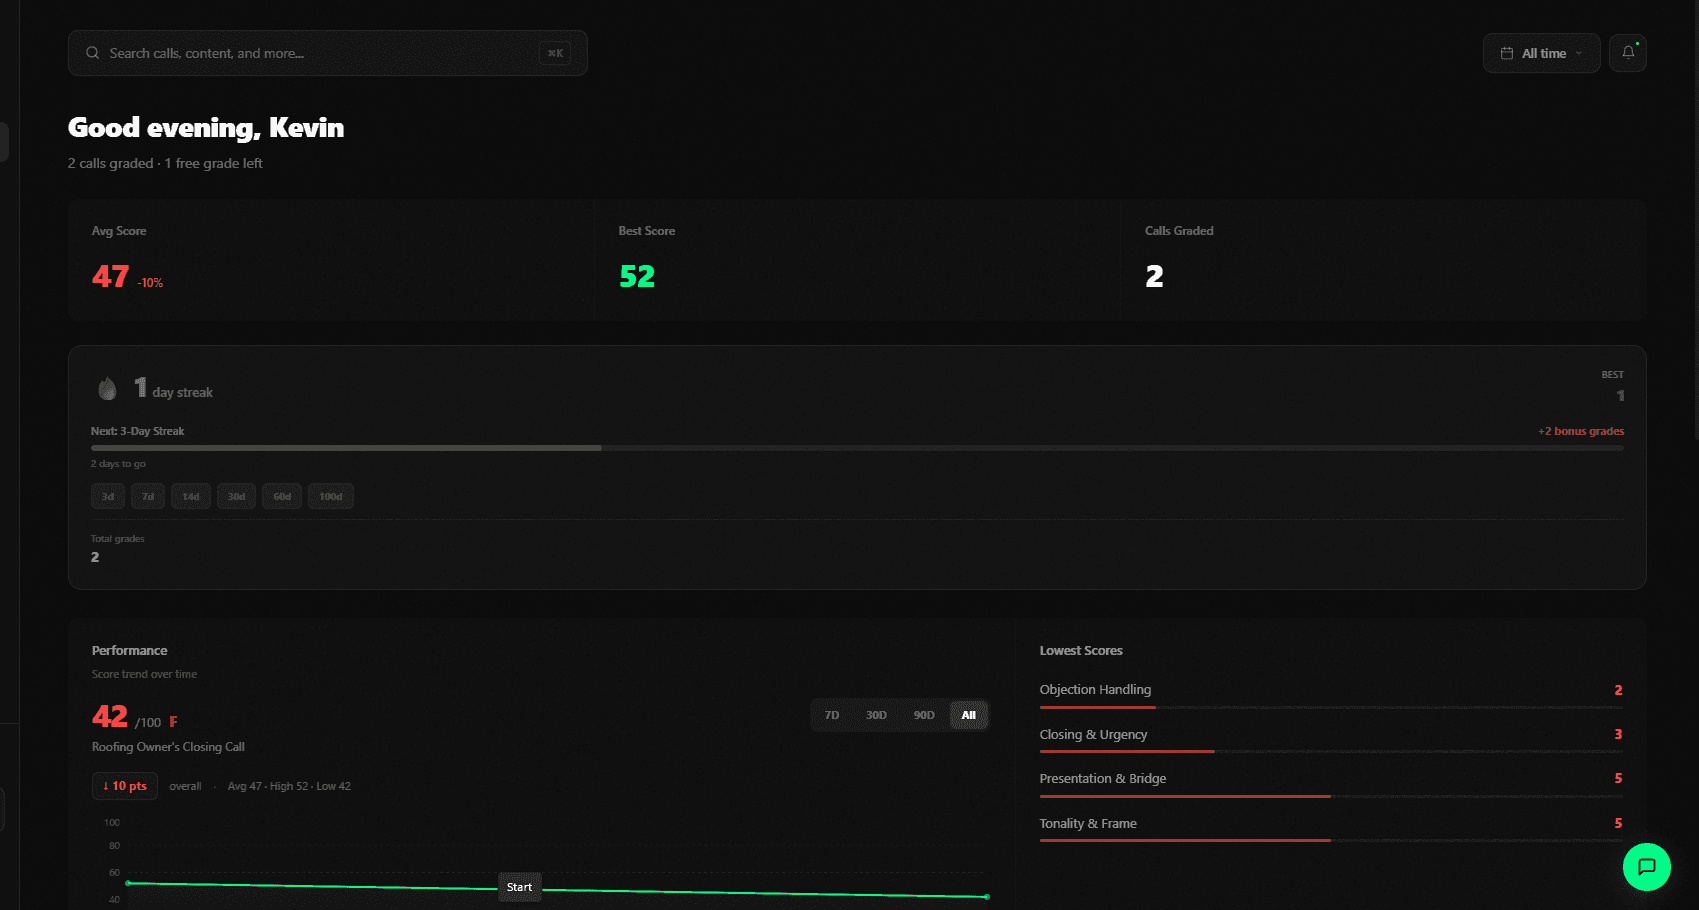Screen dimensions: 1699x910
Task: Click the Lowest Scores heading
Action: (1081, 650)
